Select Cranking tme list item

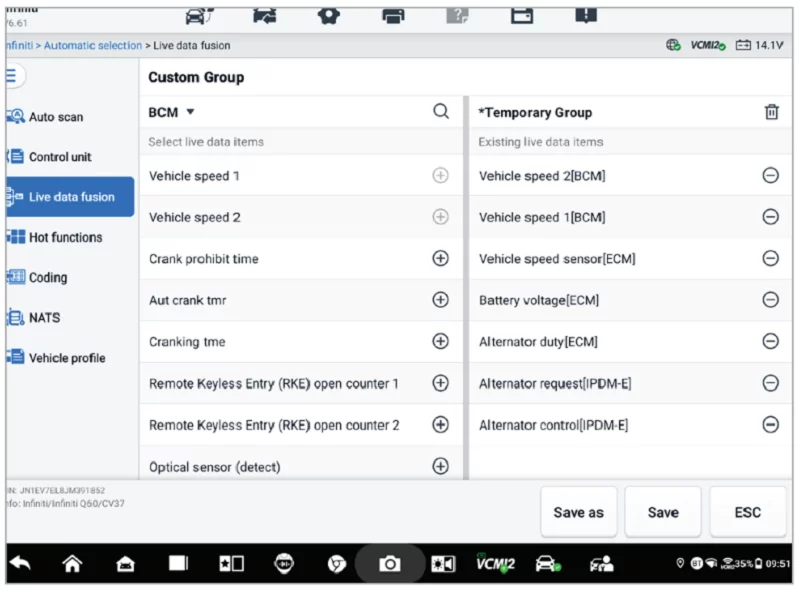coord(187,342)
